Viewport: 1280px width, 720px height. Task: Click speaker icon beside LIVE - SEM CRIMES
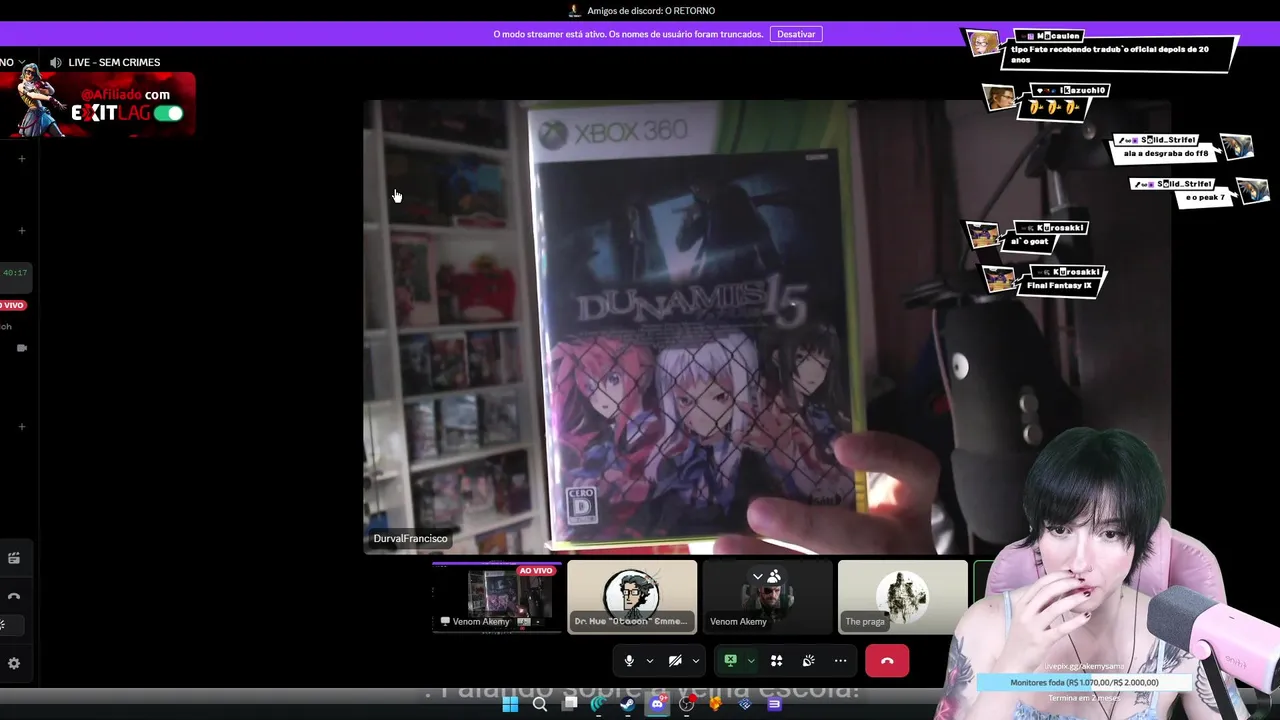tap(55, 62)
